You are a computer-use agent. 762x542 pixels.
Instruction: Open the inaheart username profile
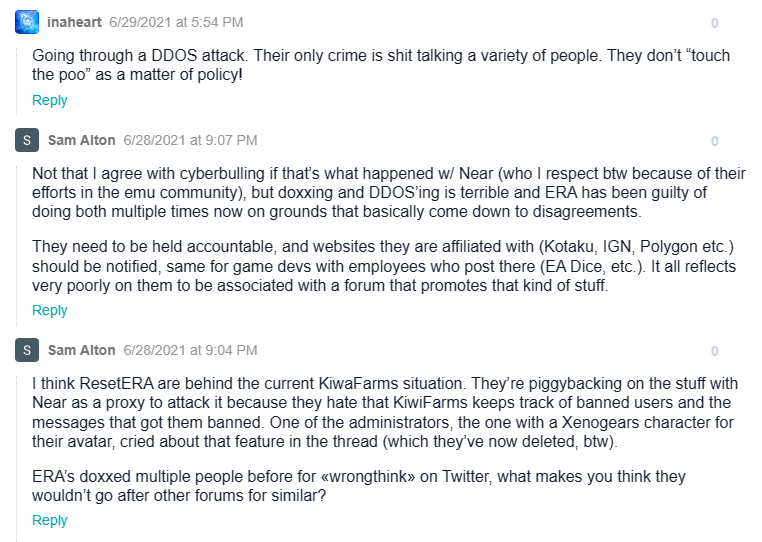tap(74, 22)
